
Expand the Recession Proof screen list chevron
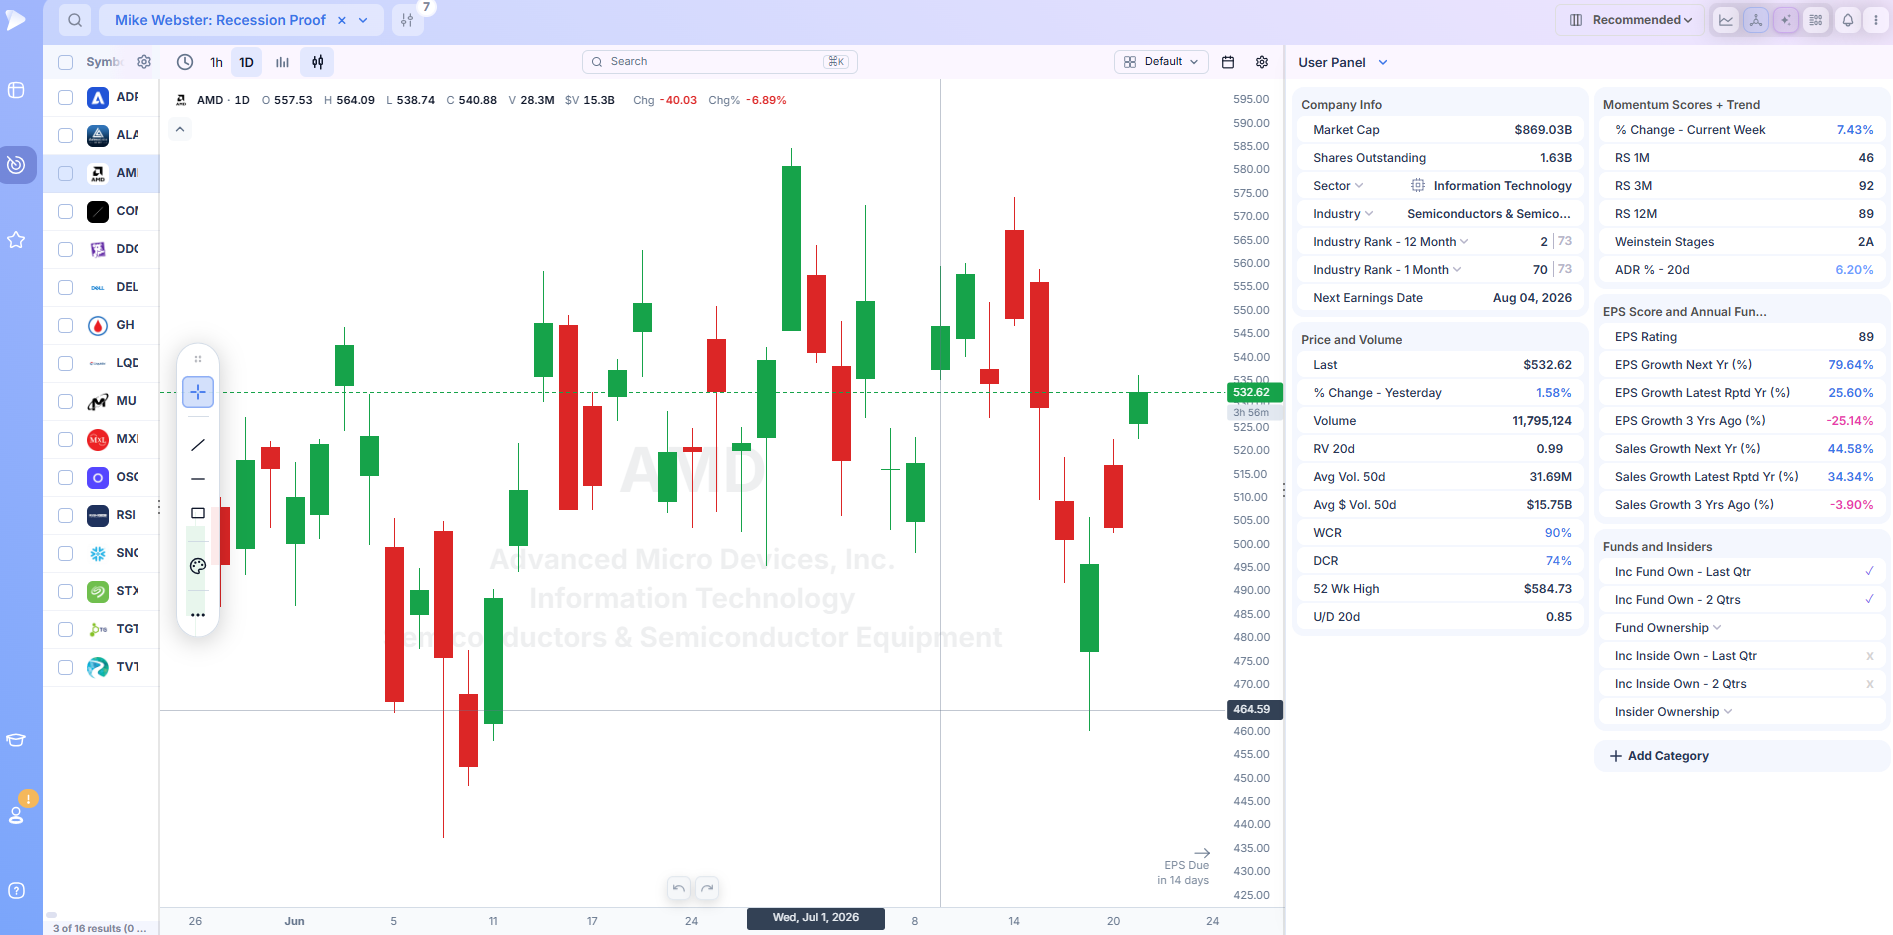tap(363, 20)
